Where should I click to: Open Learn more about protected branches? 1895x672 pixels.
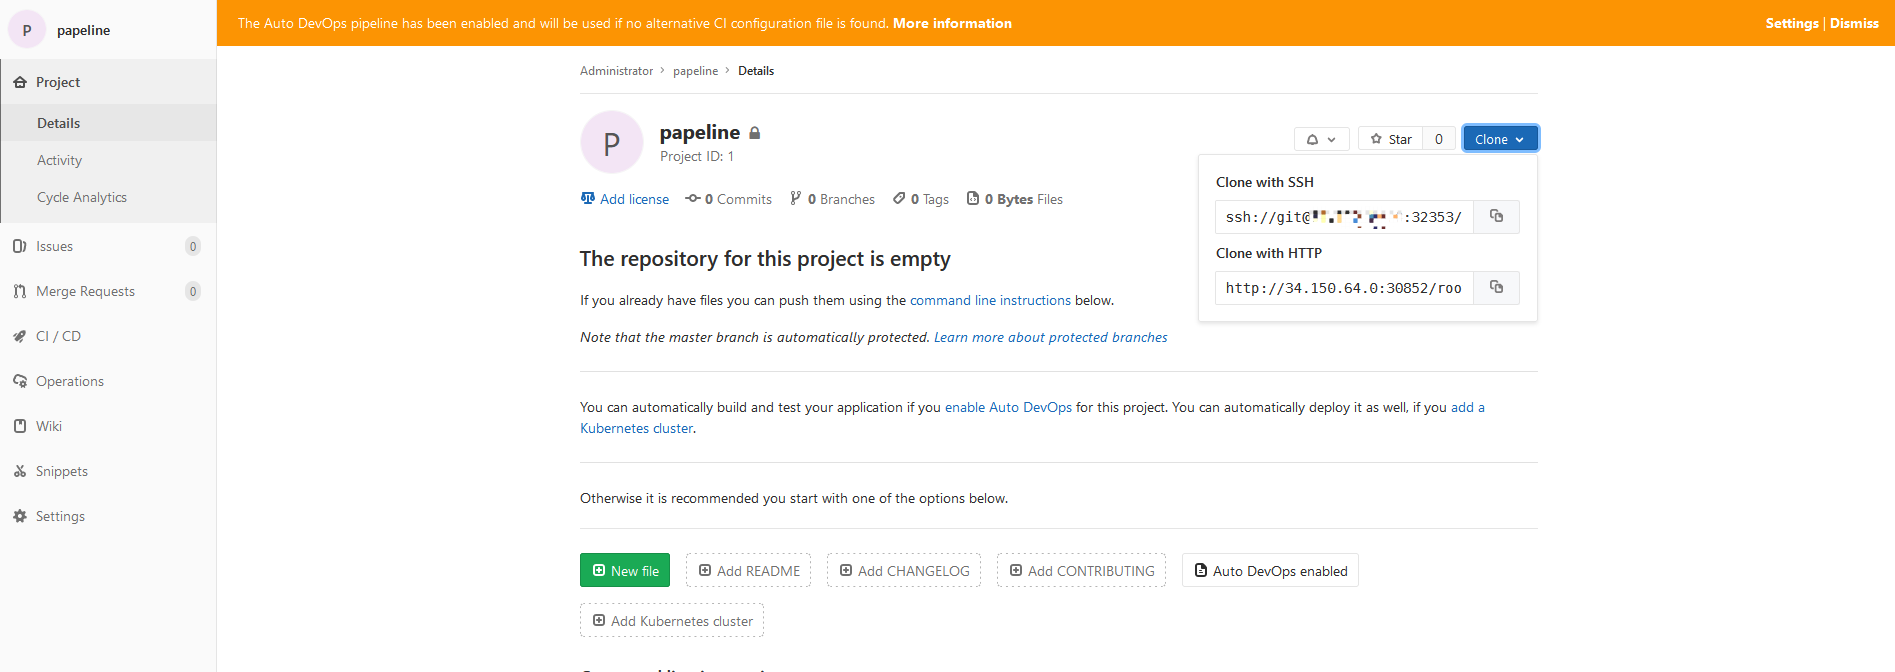pyautogui.click(x=1050, y=337)
